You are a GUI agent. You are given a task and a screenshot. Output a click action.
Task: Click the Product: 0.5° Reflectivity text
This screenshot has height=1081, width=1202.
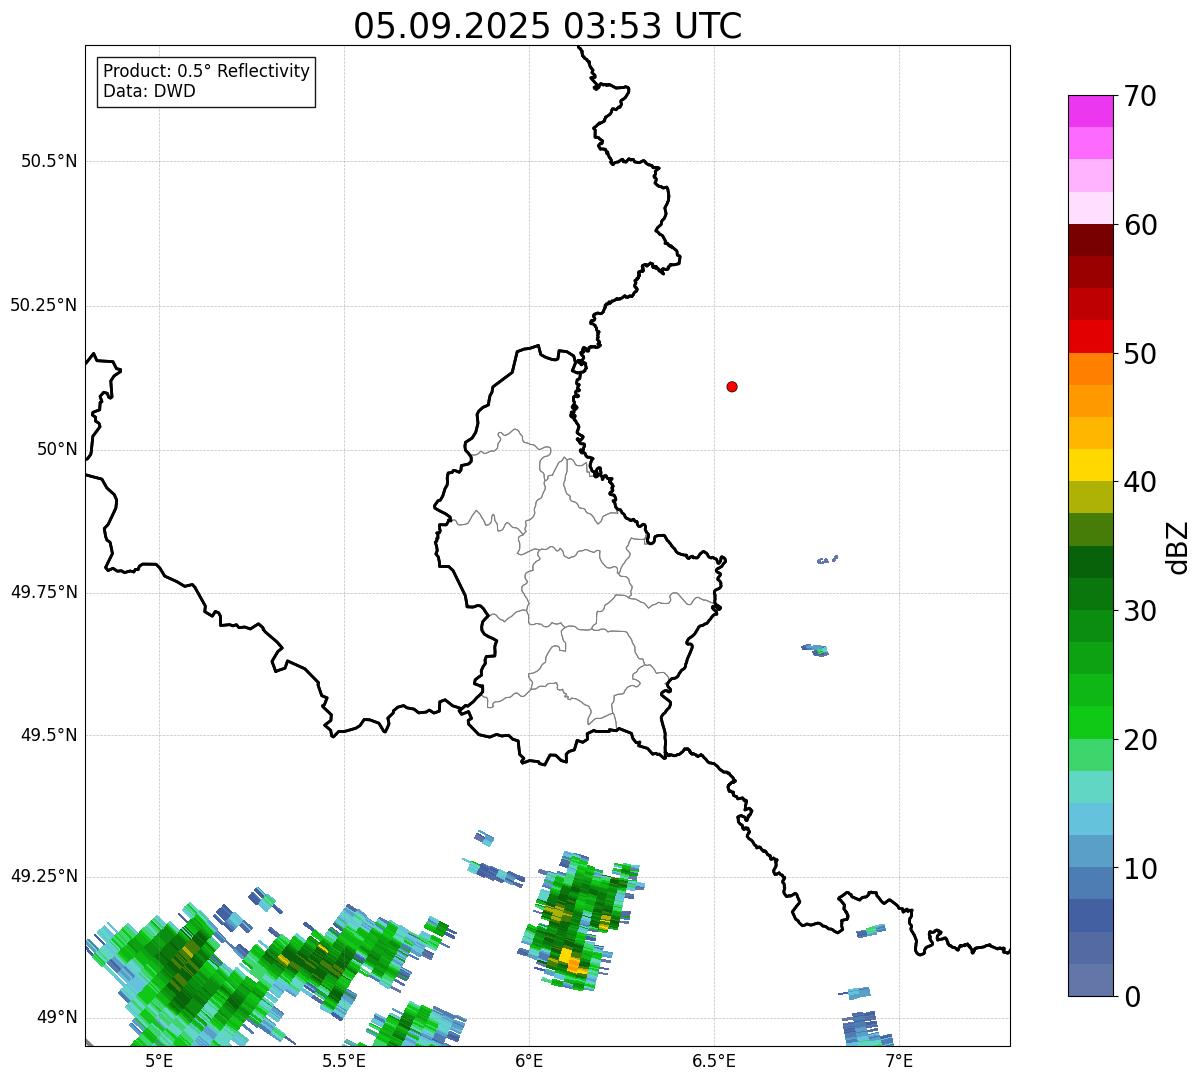pyautogui.click(x=206, y=72)
